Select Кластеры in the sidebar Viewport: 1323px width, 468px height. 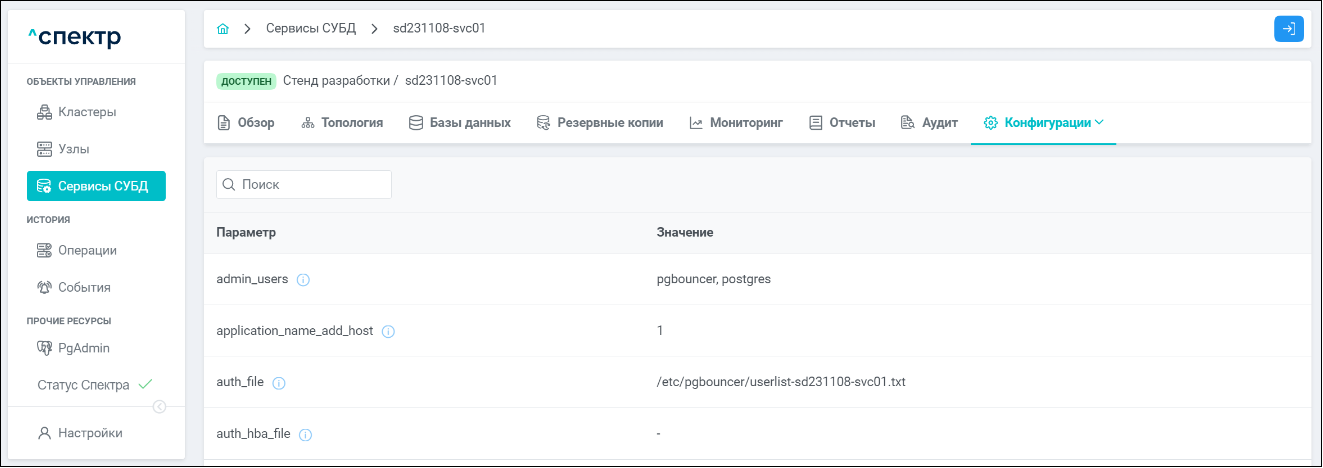pos(86,112)
